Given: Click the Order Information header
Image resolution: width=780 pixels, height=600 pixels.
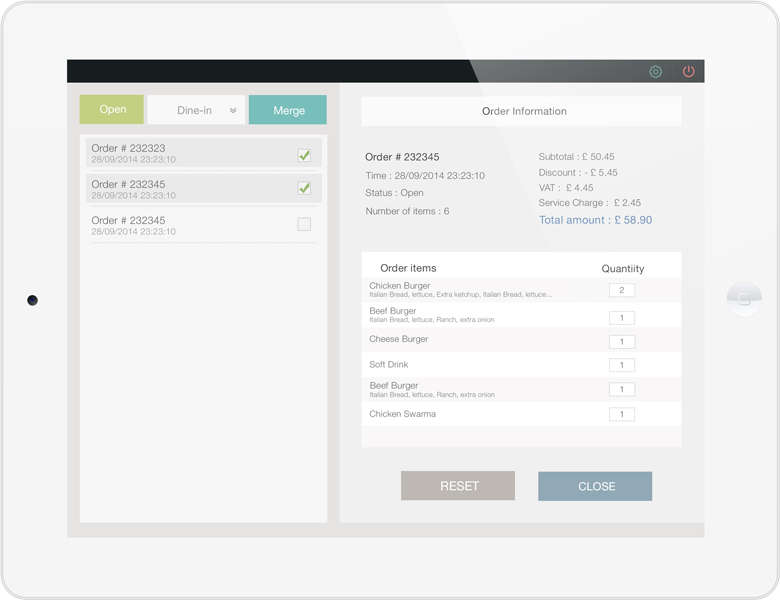Looking at the screenshot, I should (x=521, y=111).
